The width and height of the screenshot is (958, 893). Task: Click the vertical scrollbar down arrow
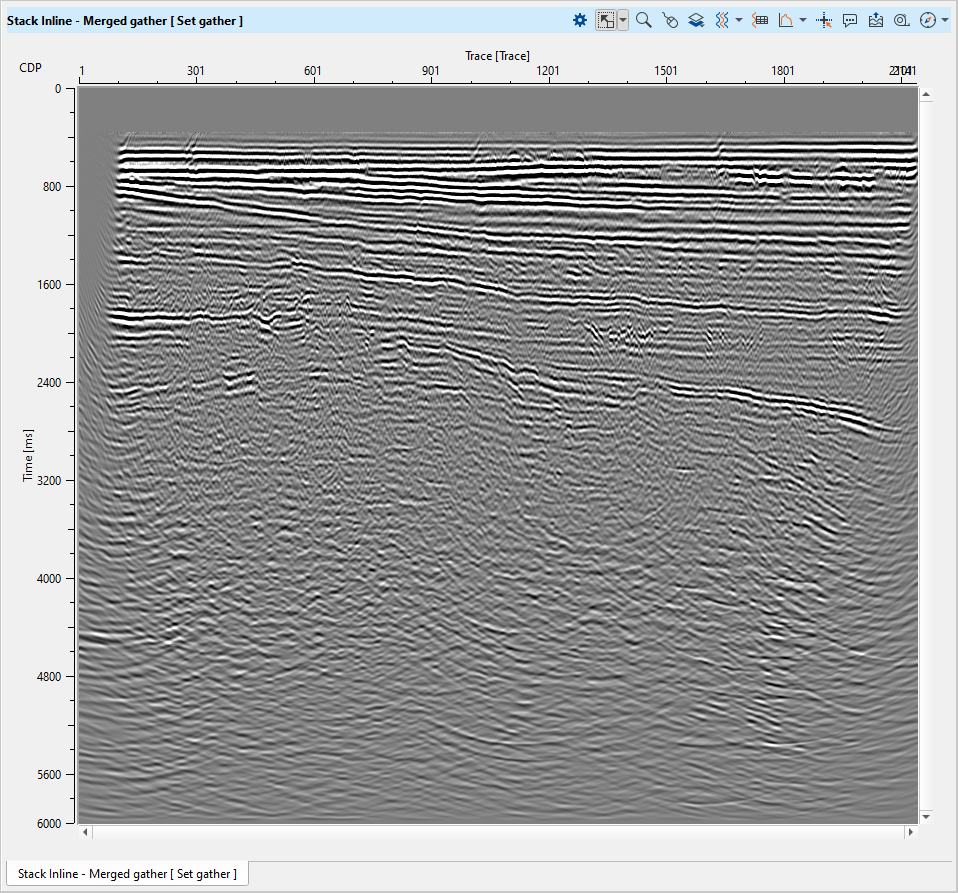coord(925,816)
